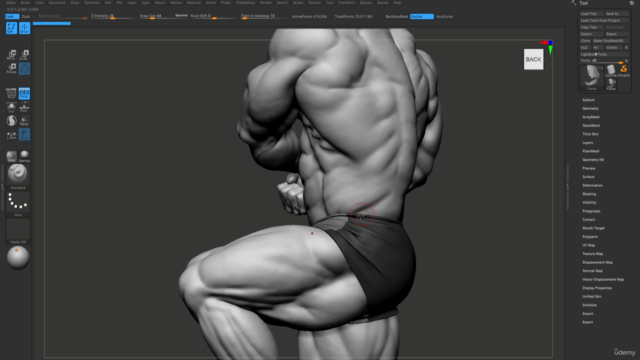This screenshot has height=360, width=640.
Task: Open the material sphere picker
Action: 18,258
